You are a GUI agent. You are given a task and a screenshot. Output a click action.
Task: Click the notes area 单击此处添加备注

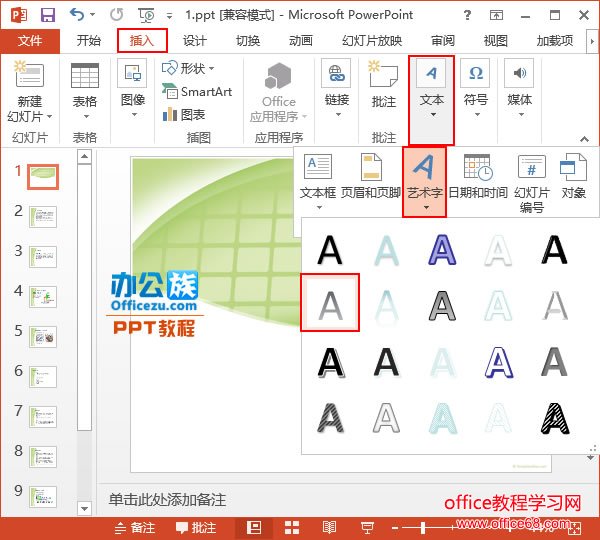point(167,500)
